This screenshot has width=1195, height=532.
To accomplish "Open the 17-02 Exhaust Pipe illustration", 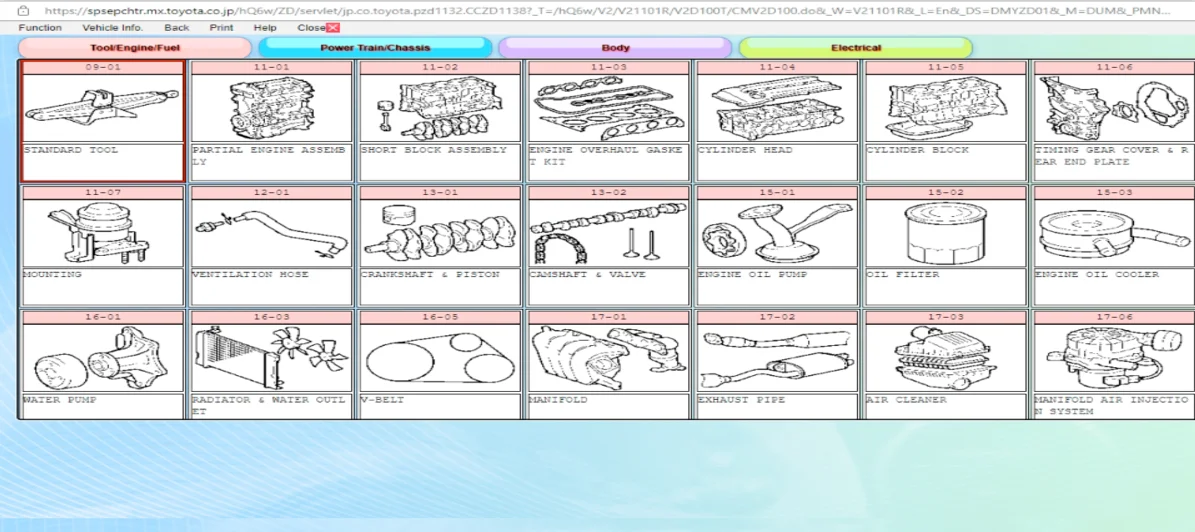I will click(x=777, y=357).
